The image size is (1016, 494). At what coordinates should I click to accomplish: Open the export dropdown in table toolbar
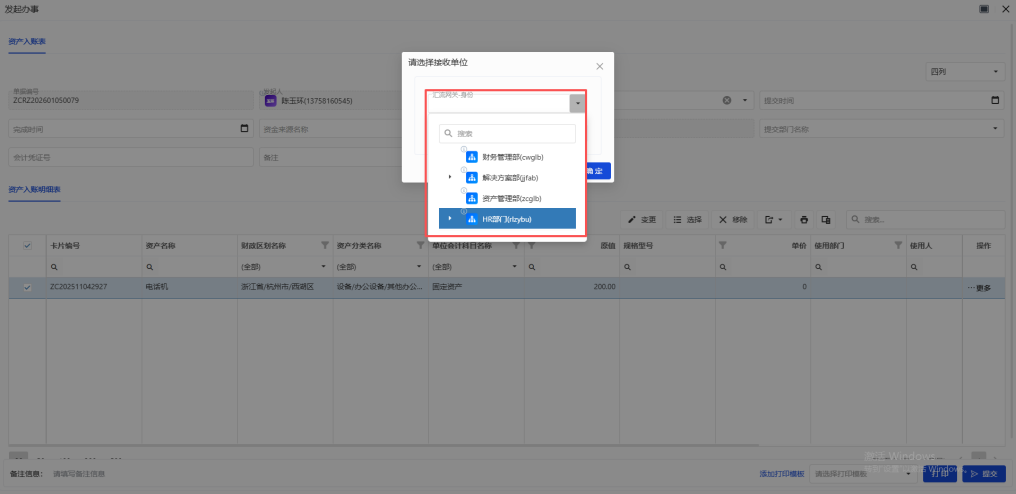[773, 219]
